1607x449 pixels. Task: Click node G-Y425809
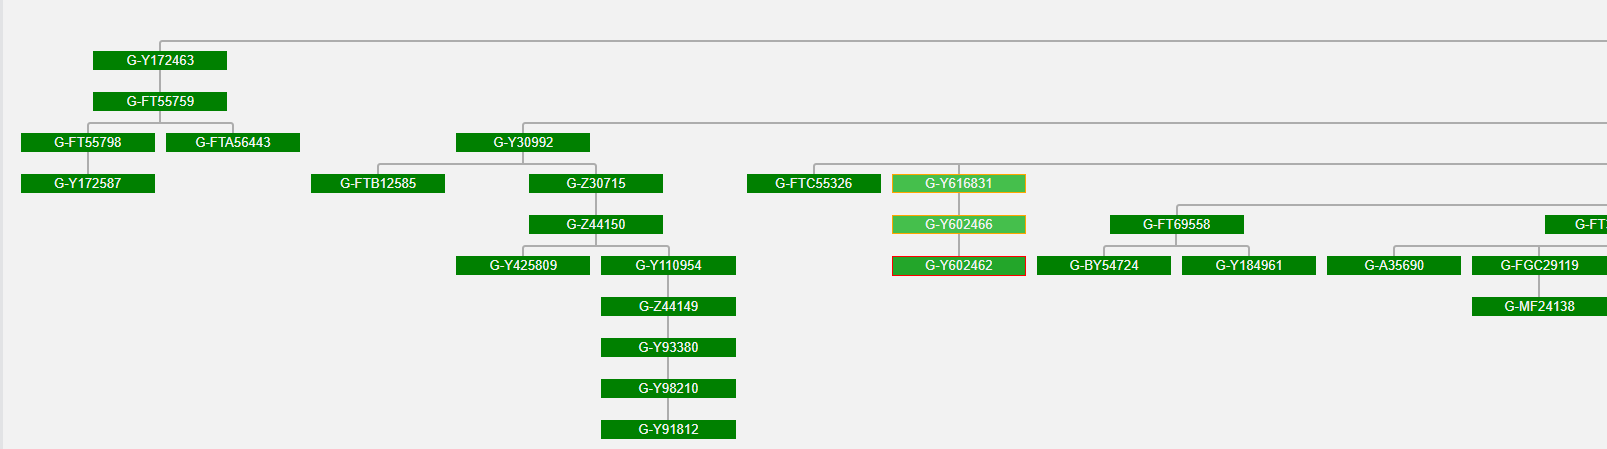(x=523, y=266)
